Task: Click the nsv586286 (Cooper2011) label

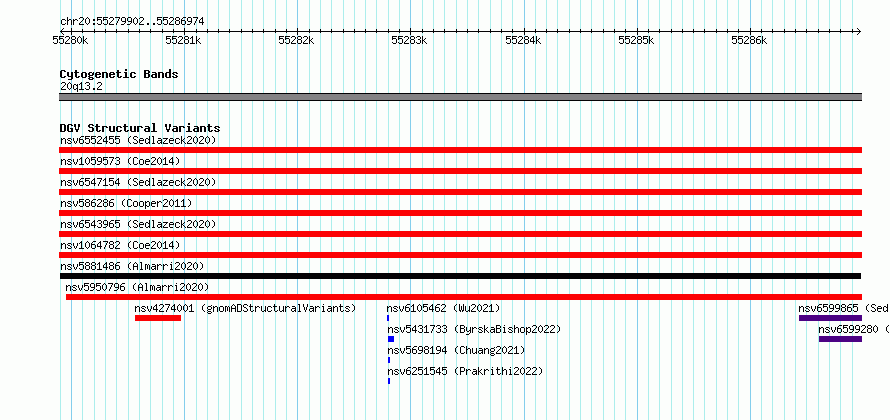Action: tap(126, 203)
